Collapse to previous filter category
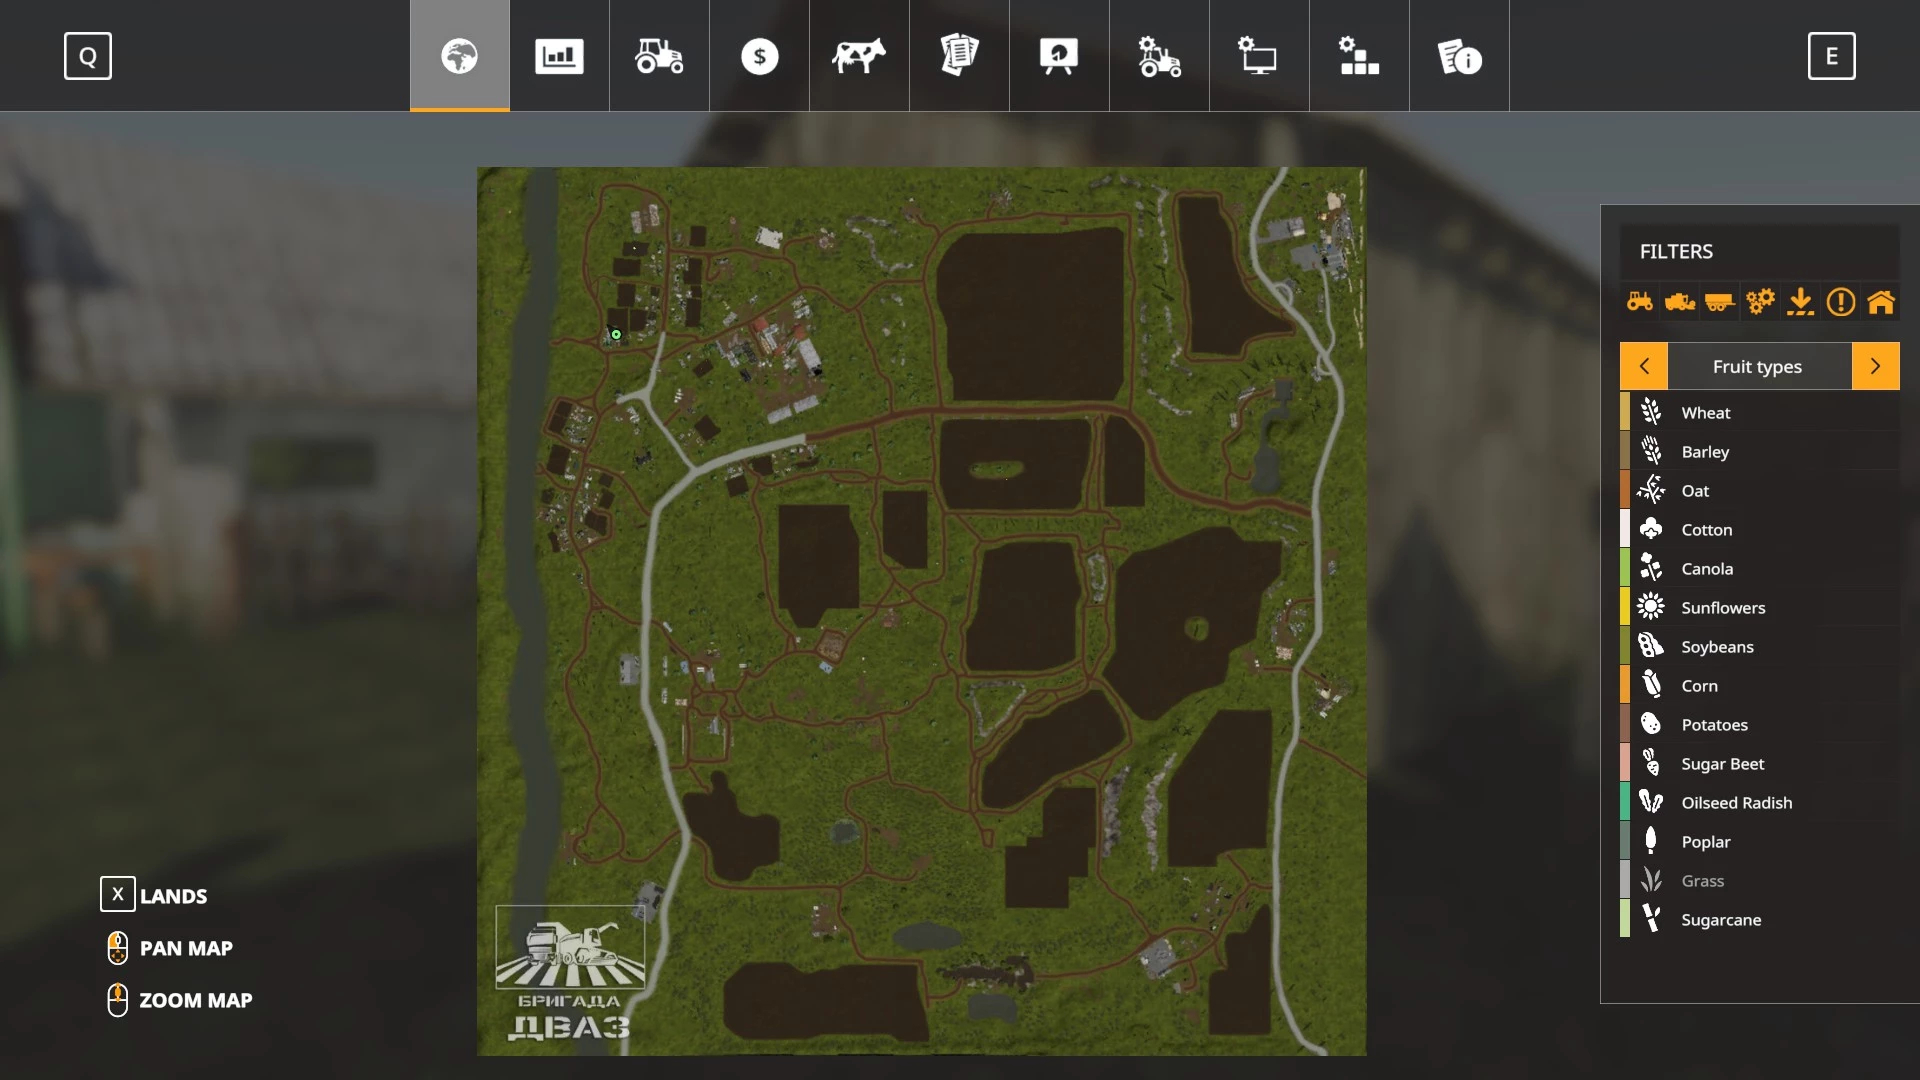This screenshot has height=1080, width=1920. coord(1644,367)
